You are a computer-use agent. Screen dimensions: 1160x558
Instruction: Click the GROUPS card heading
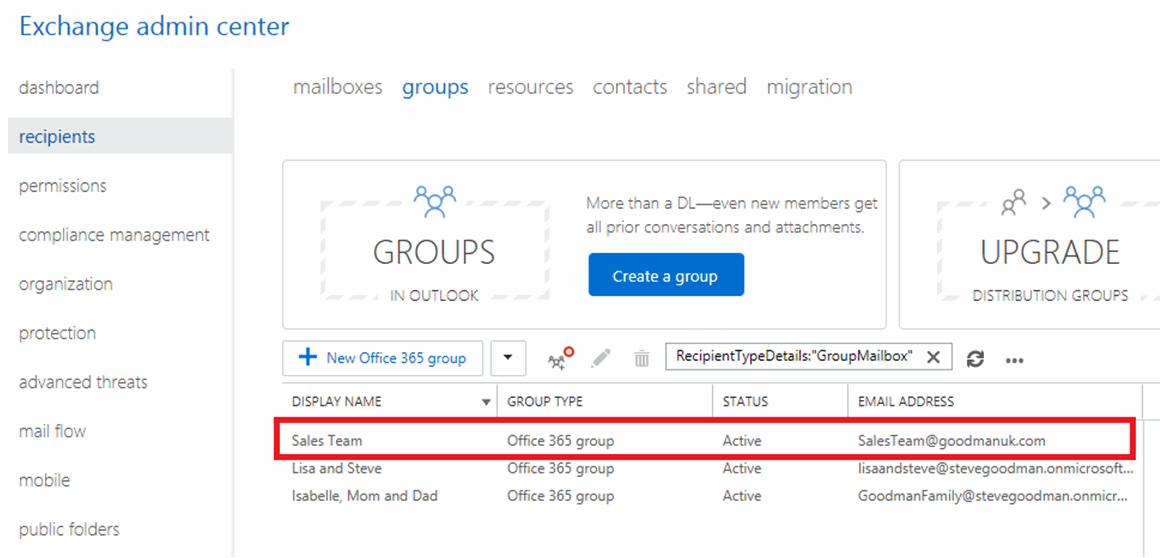(434, 252)
